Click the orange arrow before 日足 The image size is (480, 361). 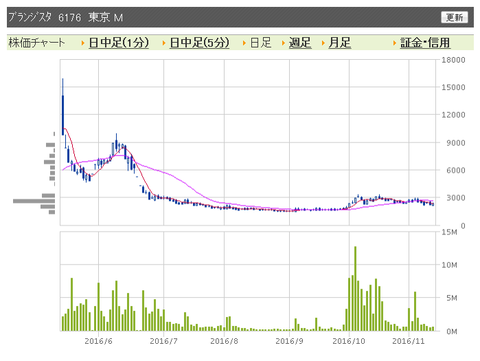coord(244,43)
